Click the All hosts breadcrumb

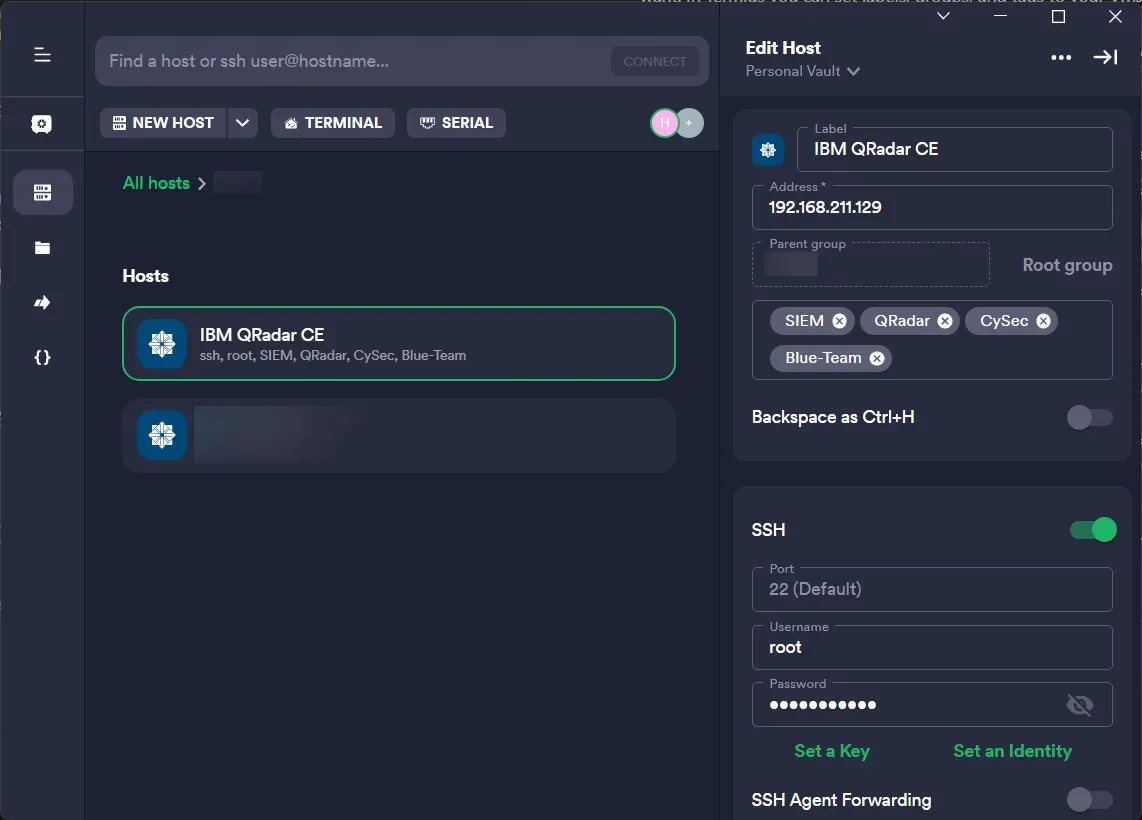[x=156, y=183]
